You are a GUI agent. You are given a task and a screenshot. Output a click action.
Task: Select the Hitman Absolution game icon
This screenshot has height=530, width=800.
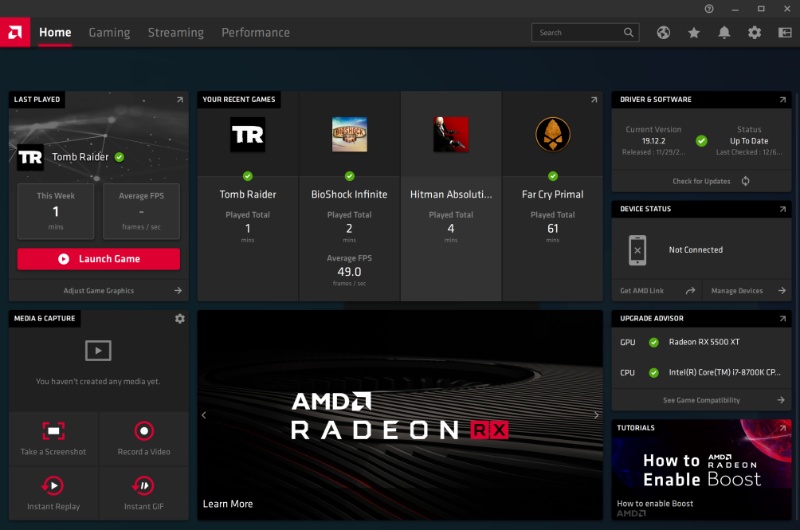tap(451, 134)
